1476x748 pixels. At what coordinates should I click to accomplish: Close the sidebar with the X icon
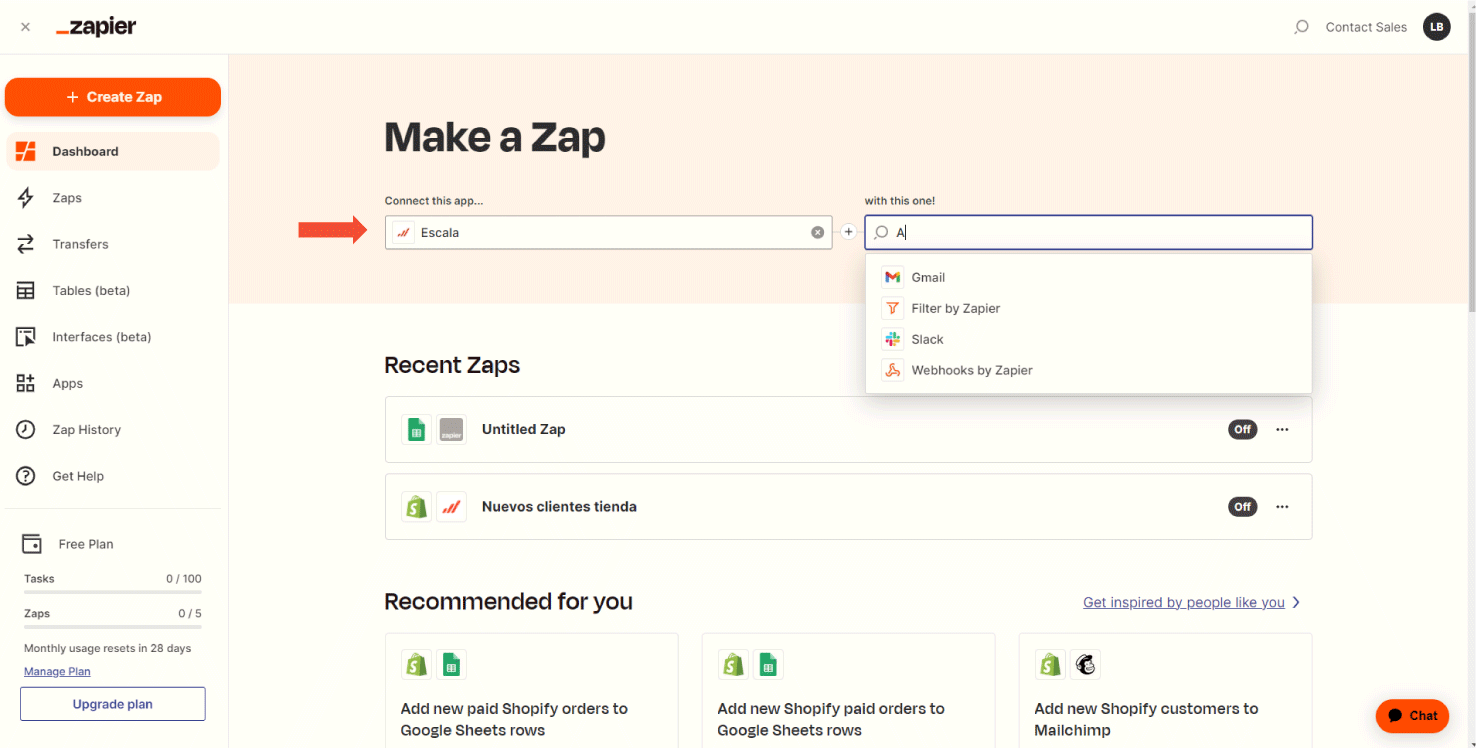[25, 27]
